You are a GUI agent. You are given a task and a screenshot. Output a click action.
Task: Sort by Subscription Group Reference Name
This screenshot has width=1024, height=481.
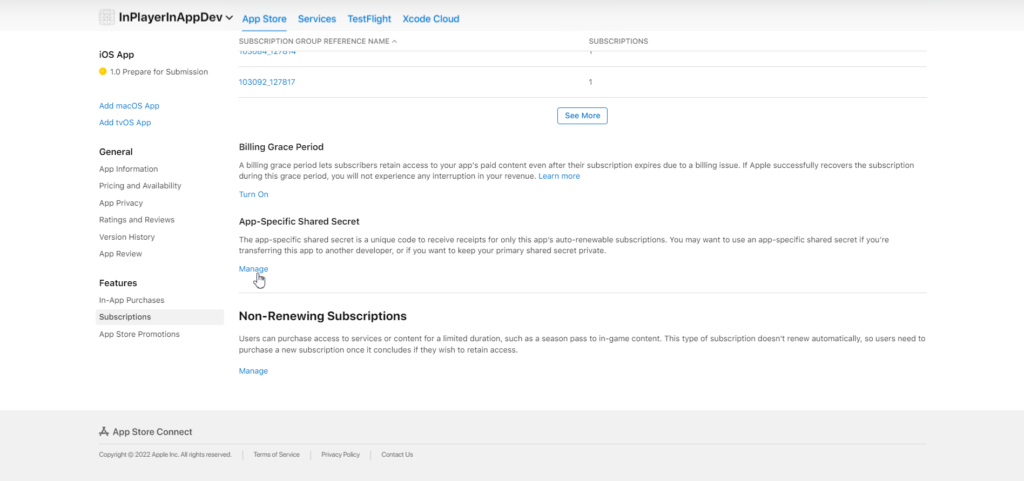[x=318, y=41]
